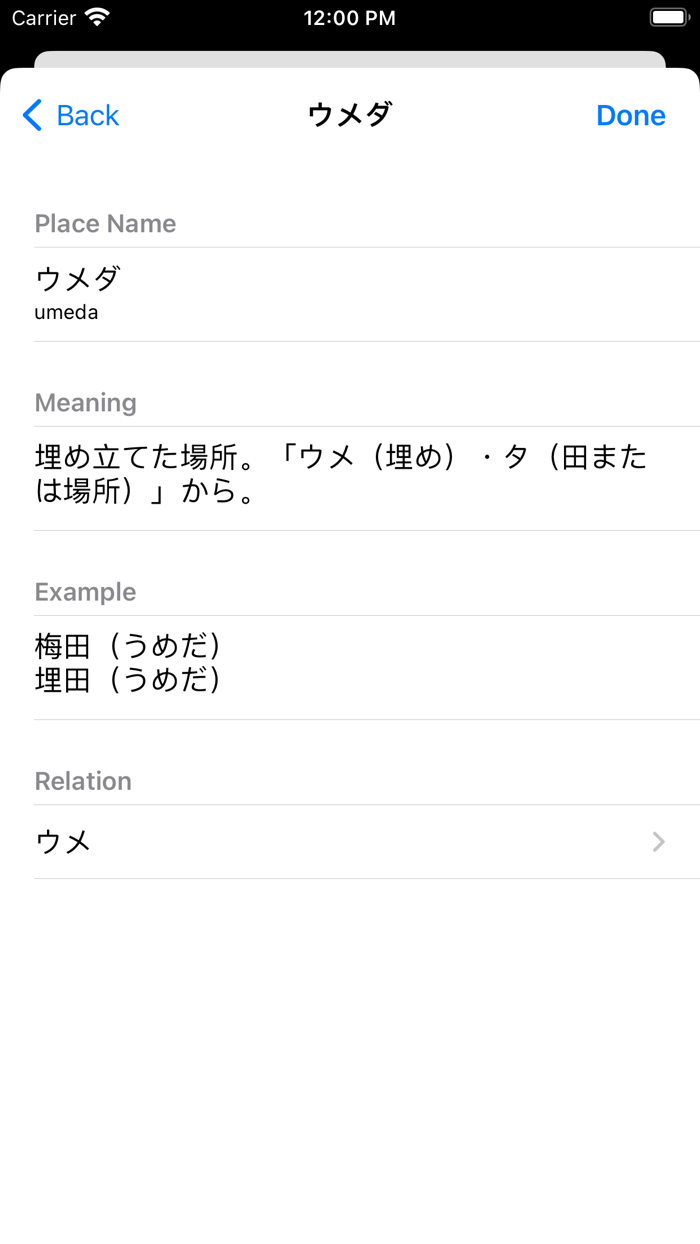The image size is (700, 1244).
Task: Select the Meaning section header
Action: pyautogui.click(x=85, y=402)
